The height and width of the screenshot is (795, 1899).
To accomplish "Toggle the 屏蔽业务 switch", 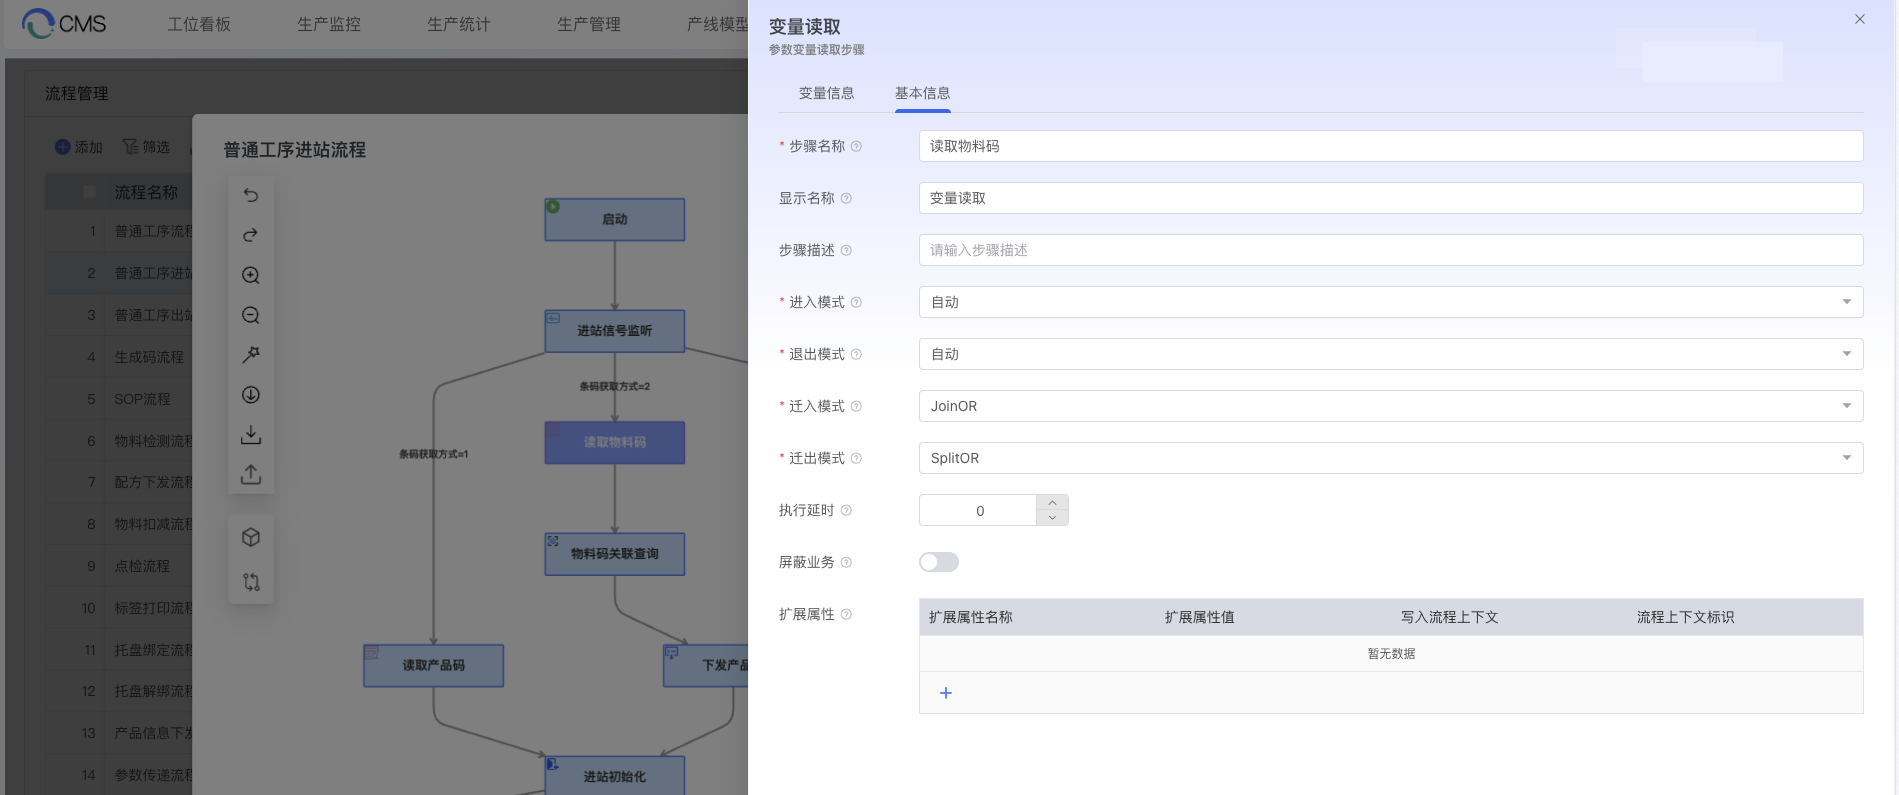I will 938,562.
